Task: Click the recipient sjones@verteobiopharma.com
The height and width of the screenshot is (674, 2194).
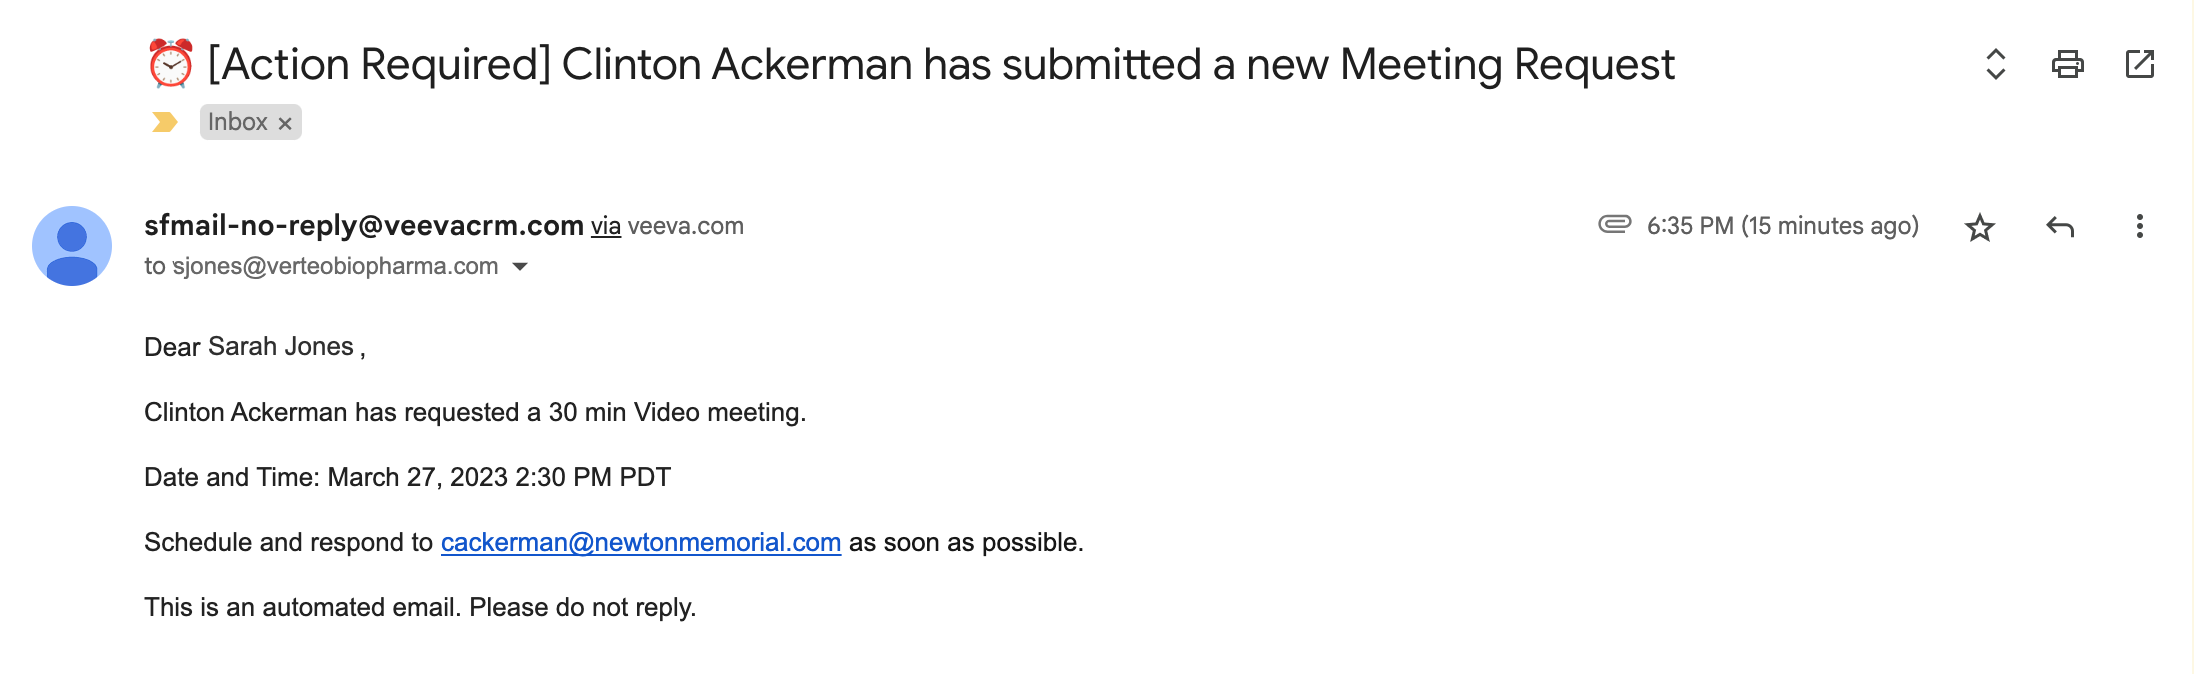Action: click(335, 267)
